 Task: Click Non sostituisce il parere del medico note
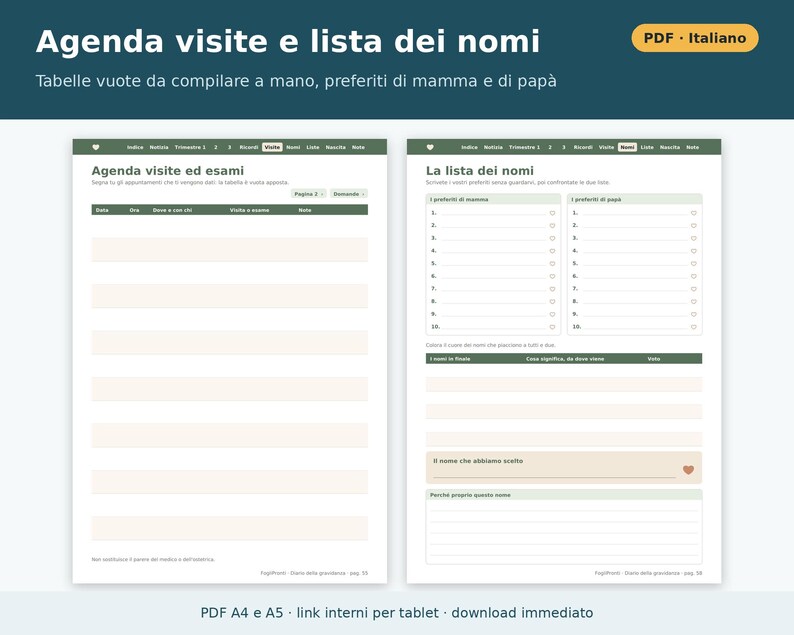153,560
